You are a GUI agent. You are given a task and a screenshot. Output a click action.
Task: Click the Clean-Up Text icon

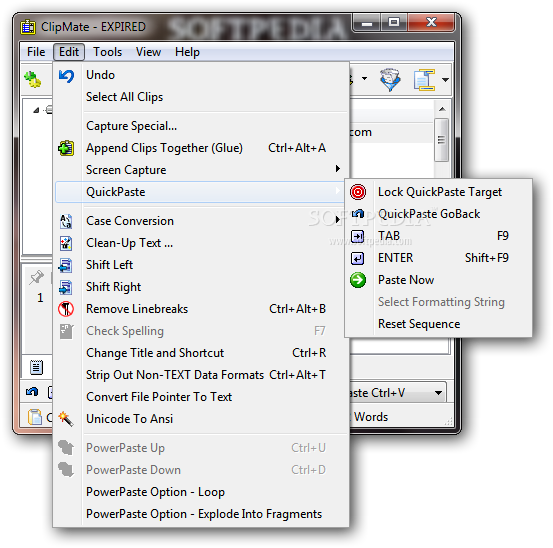(x=66, y=243)
